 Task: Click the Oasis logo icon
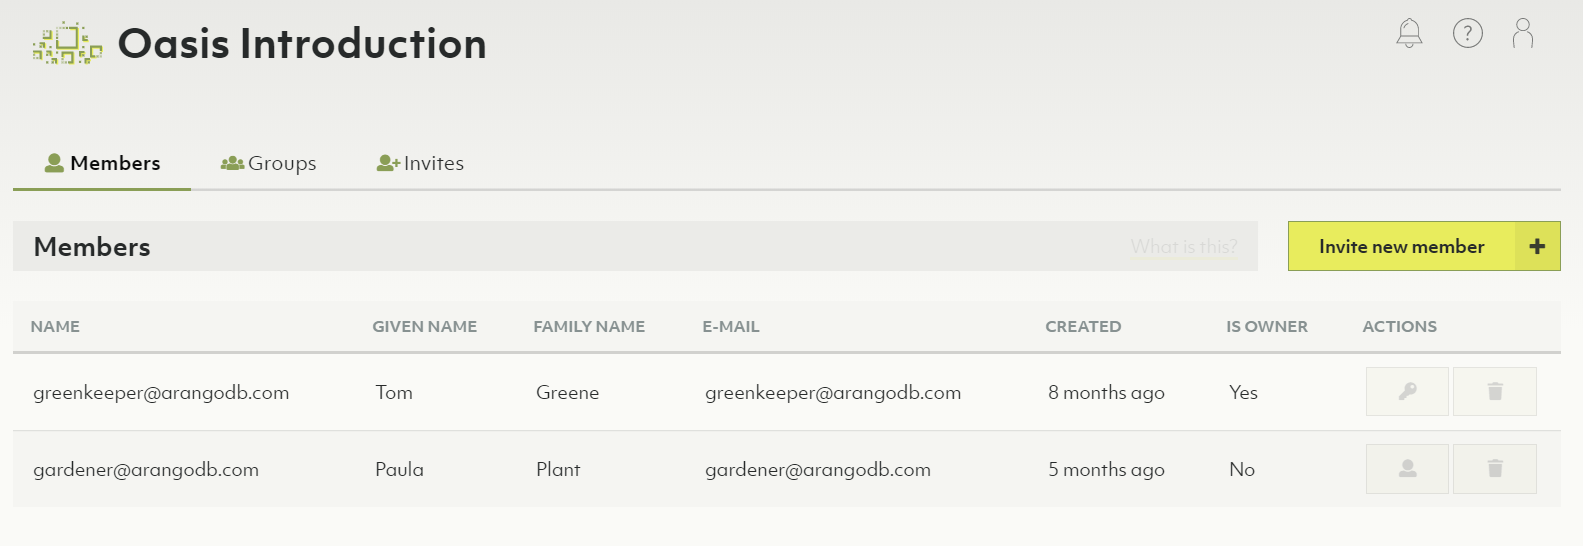pos(67,44)
